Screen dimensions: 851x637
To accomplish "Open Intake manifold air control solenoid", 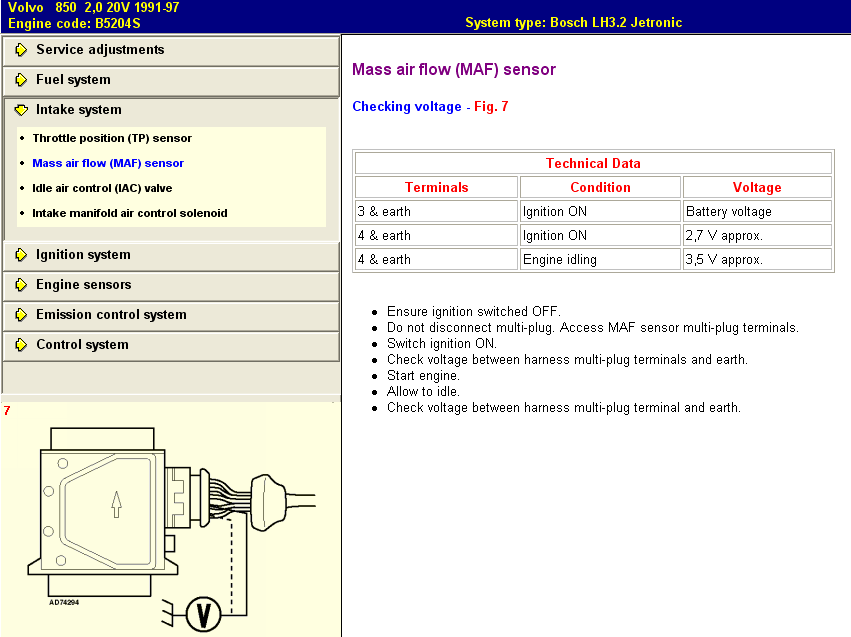I will (130, 213).
